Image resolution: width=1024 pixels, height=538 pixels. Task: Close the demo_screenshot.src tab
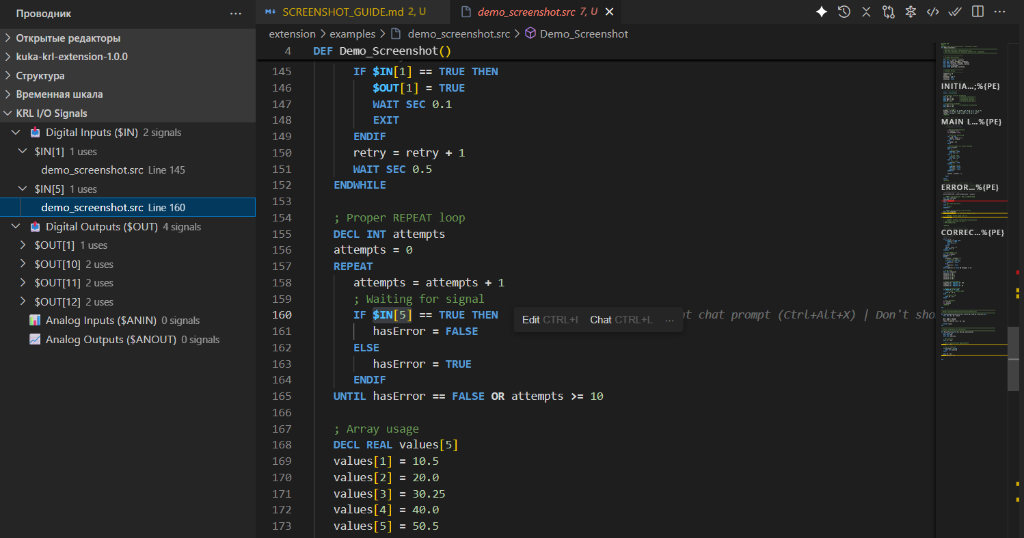pos(609,12)
